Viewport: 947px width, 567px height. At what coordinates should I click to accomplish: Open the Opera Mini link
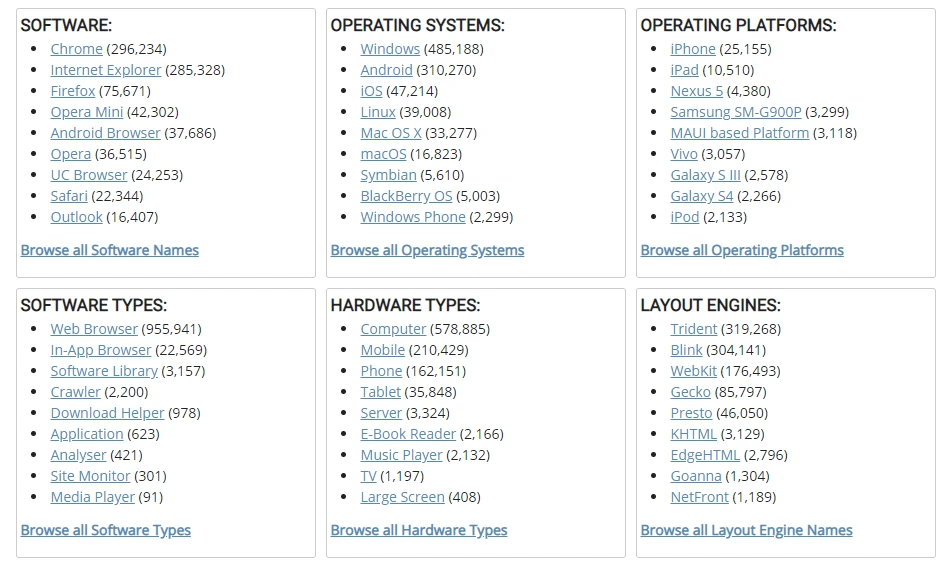click(x=87, y=112)
